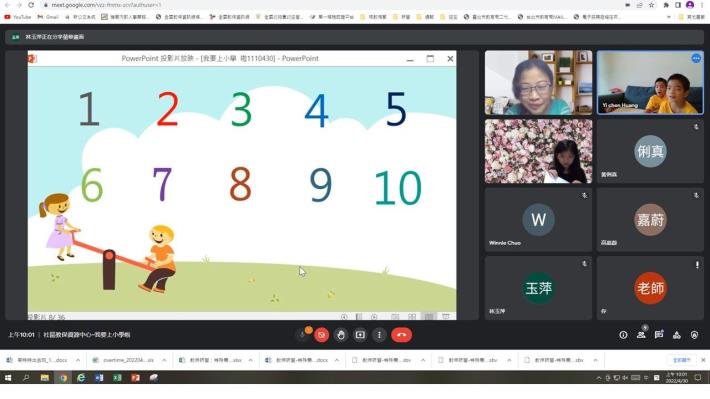The image size is (710, 399).
Task: Switch to Chrome on taskbar
Action: [x=63, y=377]
